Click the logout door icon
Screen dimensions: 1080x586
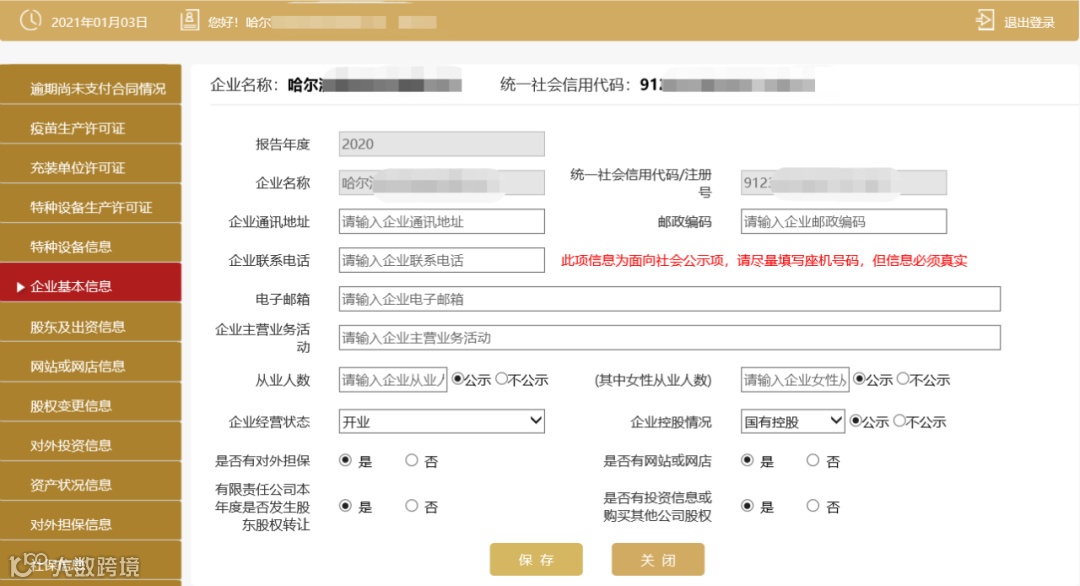click(x=985, y=20)
